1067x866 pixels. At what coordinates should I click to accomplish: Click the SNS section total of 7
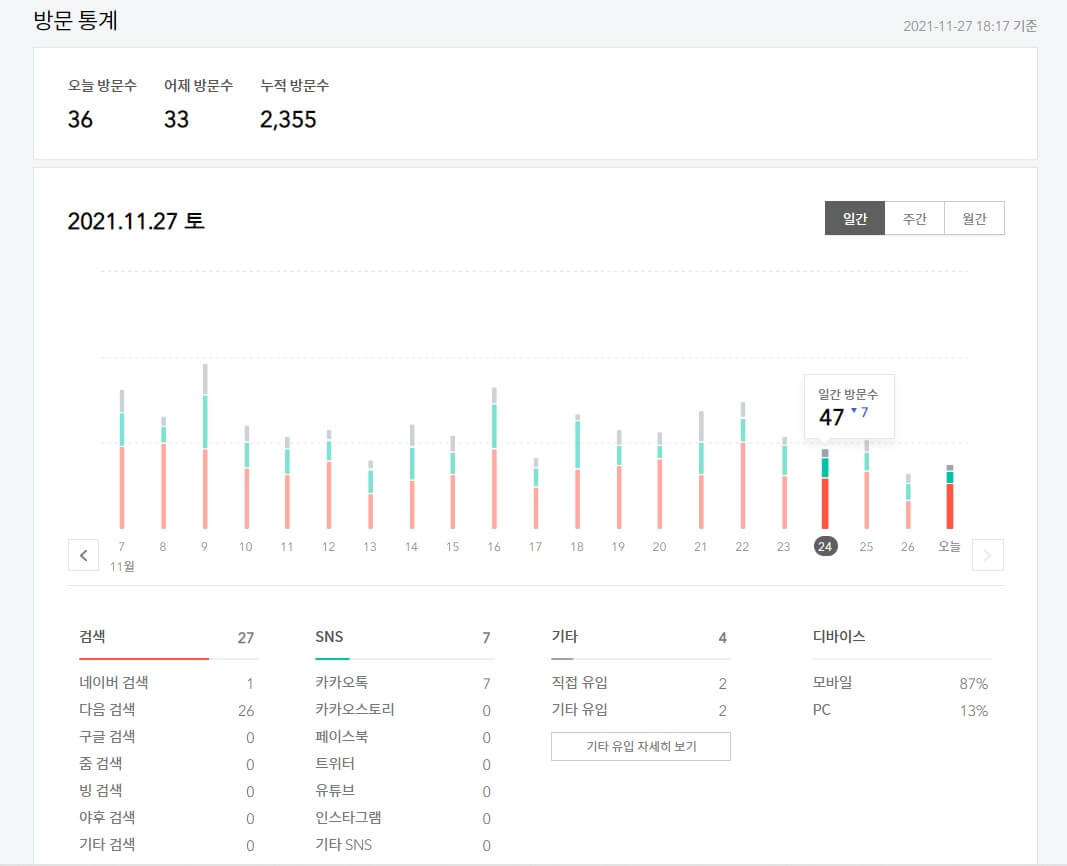[x=487, y=637]
